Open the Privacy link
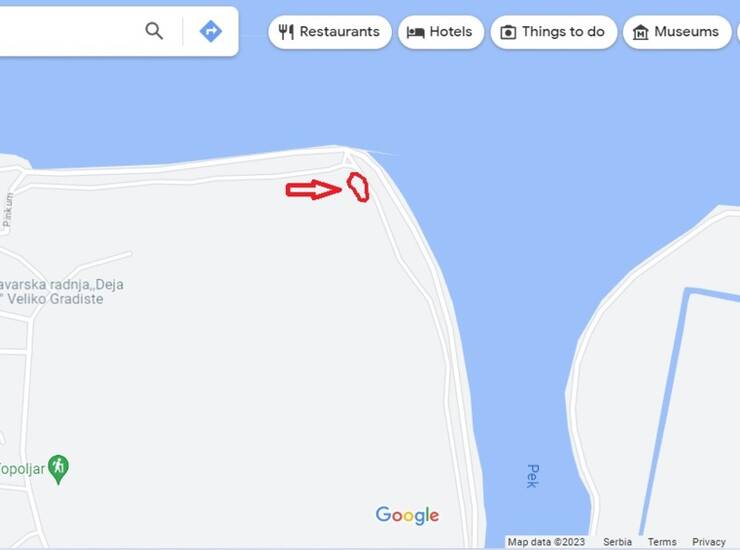 [708, 542]
